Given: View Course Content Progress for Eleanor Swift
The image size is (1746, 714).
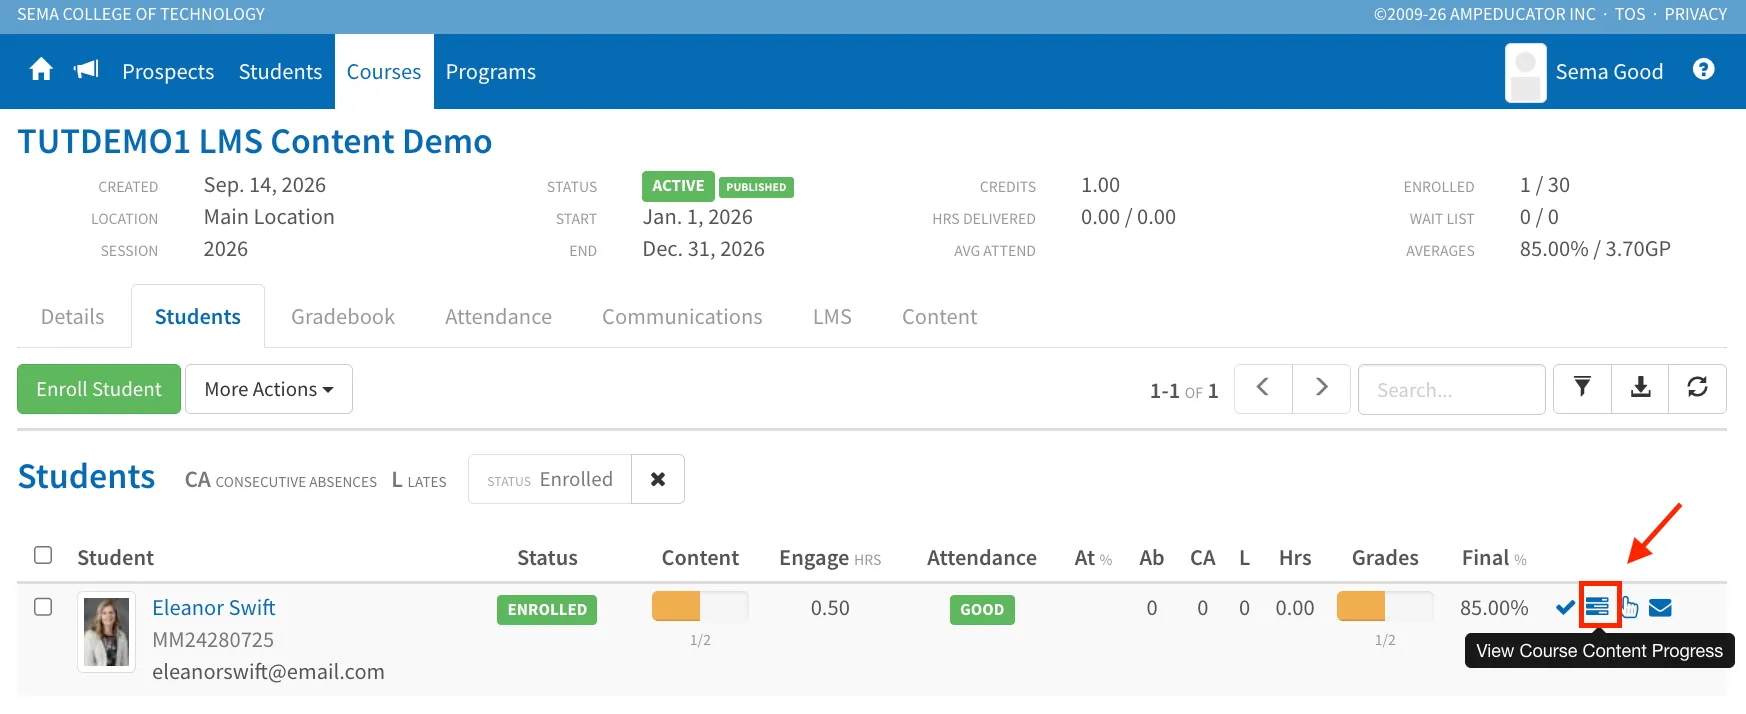Looking at the screenshot, I should [x=1598, y=607].
